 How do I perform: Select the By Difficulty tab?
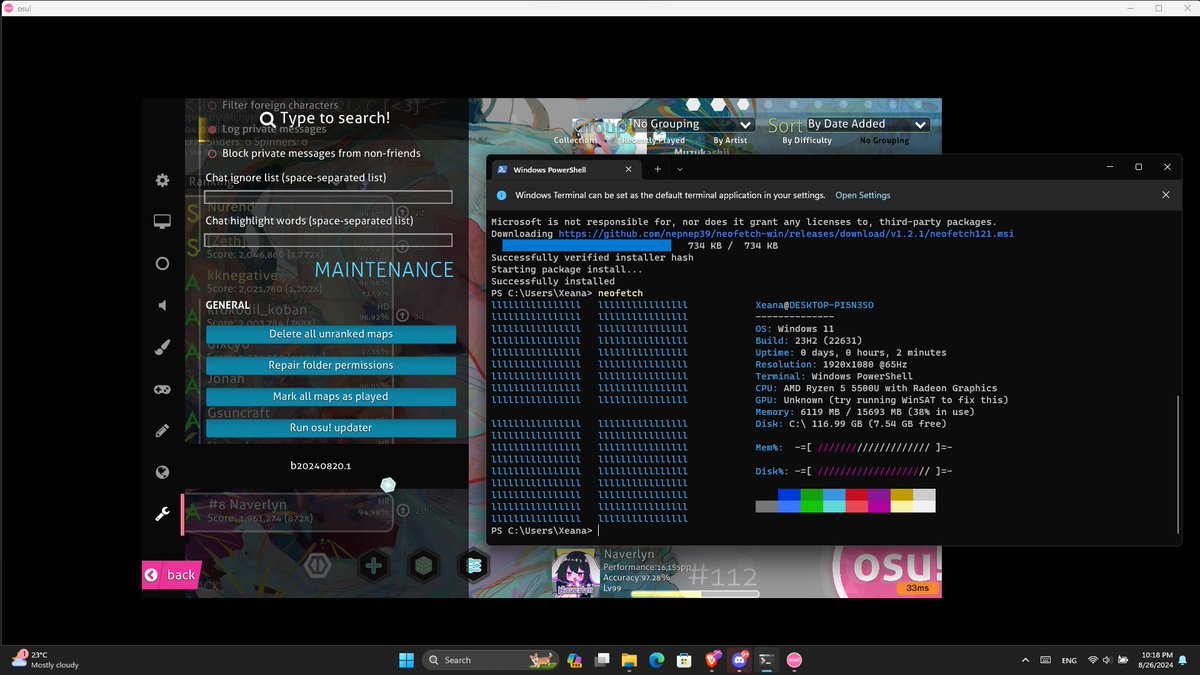coord(807,140)
